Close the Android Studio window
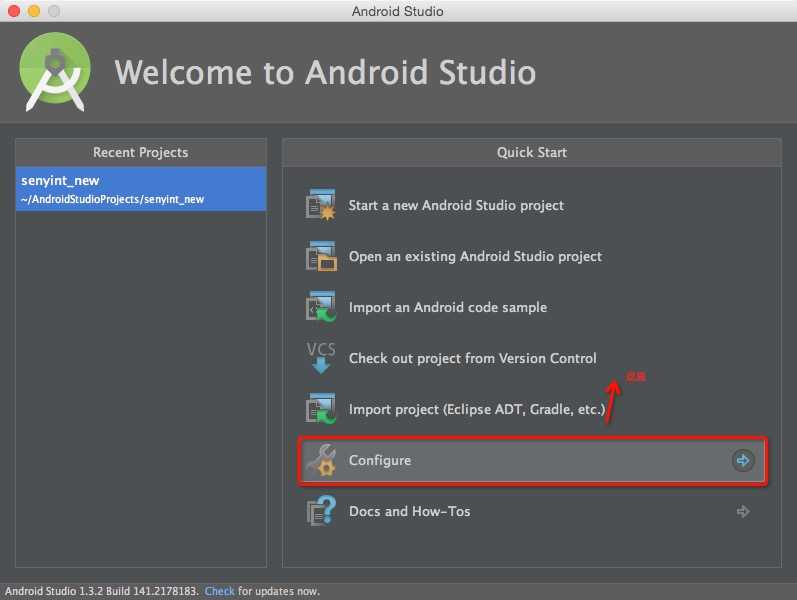Screen dimensions: 797x600 point(14,11)
